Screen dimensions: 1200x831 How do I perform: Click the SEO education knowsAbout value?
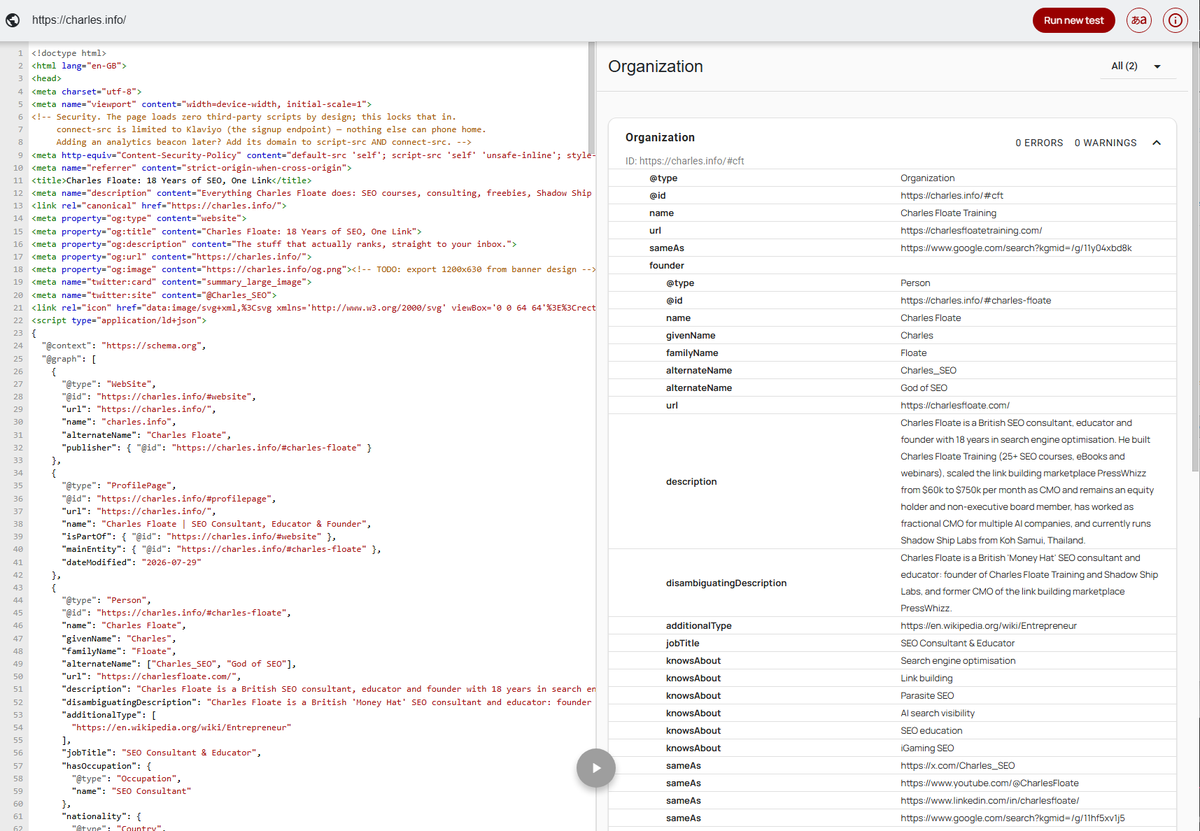[931, 730]
